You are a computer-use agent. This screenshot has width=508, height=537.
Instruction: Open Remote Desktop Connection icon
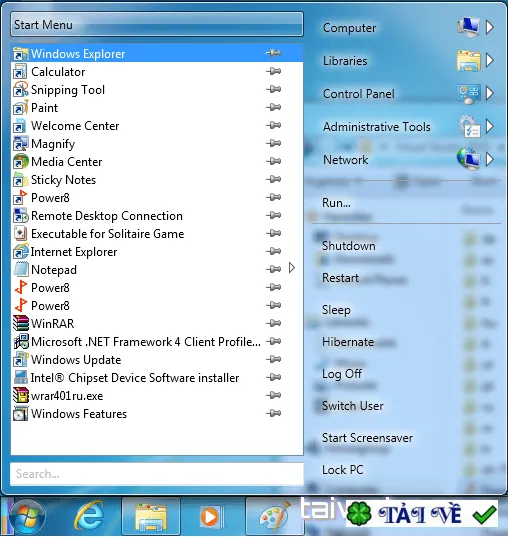click(20, 216)
